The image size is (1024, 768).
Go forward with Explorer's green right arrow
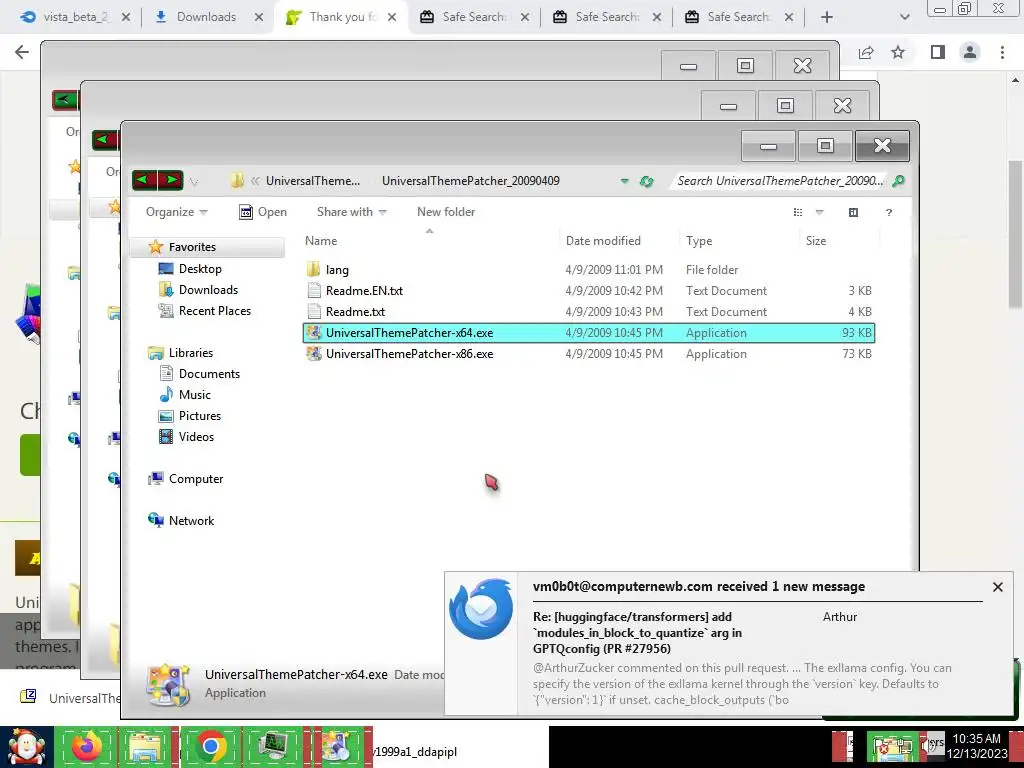click(170, 180)
